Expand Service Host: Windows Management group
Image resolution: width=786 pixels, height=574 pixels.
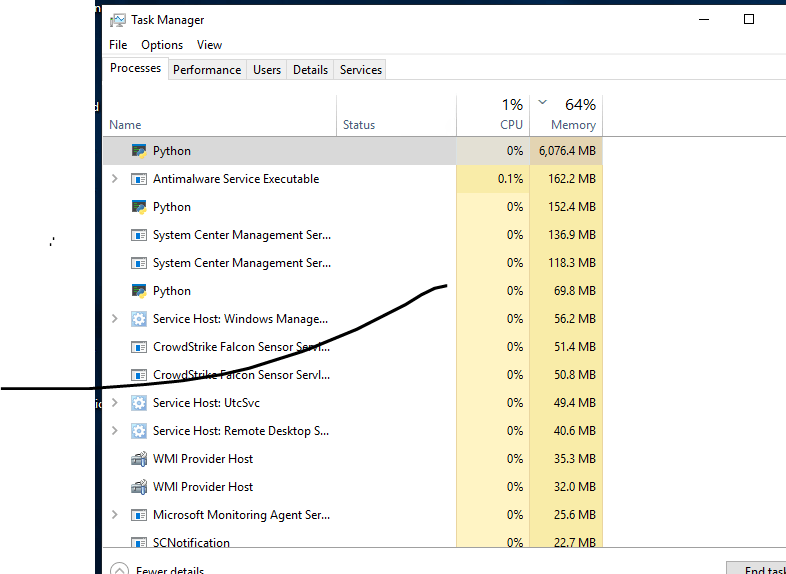click(115, 318)
